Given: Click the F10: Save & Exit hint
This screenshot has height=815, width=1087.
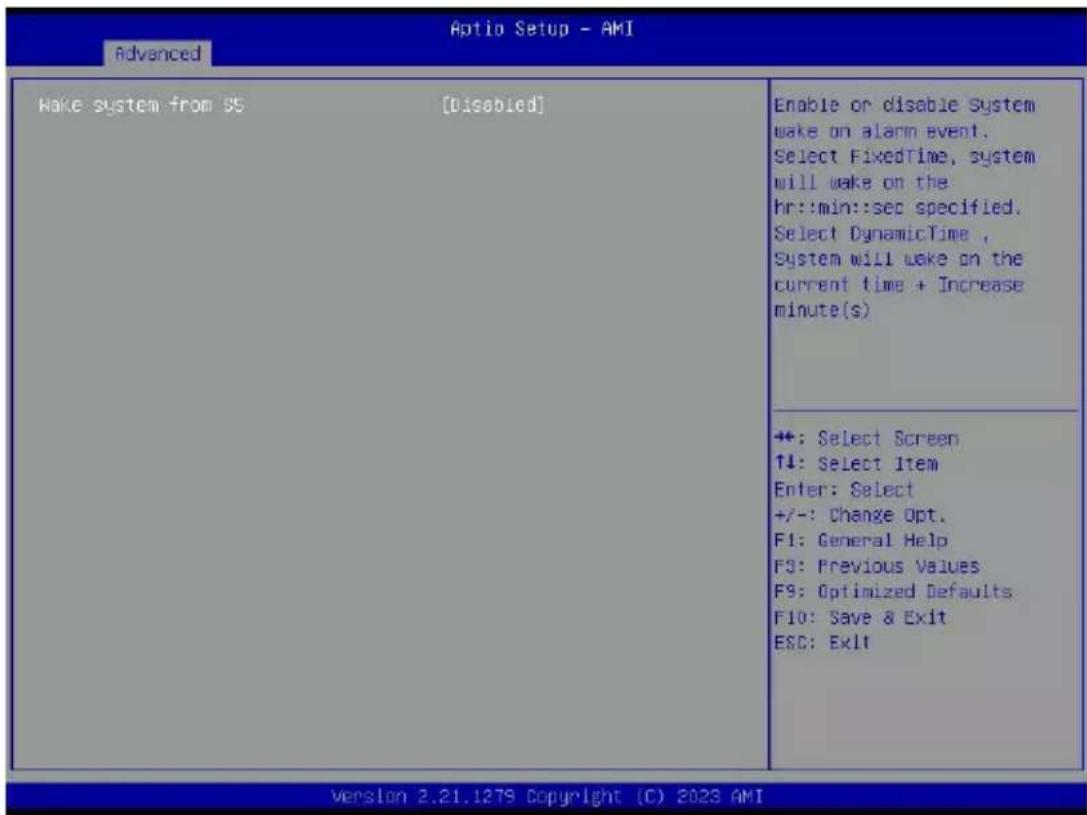Looking at the screenshot, I should pyautogui.click(x=860, y=617).
